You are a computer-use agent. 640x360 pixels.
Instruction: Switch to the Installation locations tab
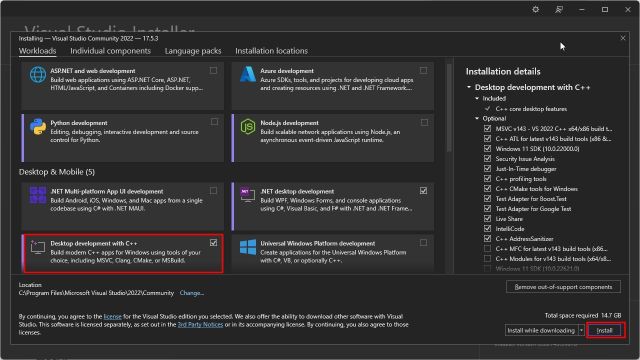(271, 51)
